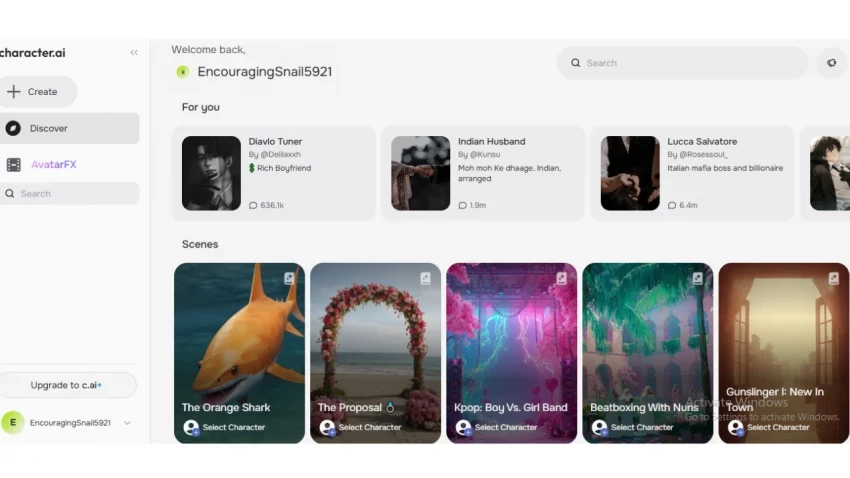This screenshot has height=478, width=850.
Task: Click the chat count icon on Diavlo Tuner
Action: coord(253,205)
